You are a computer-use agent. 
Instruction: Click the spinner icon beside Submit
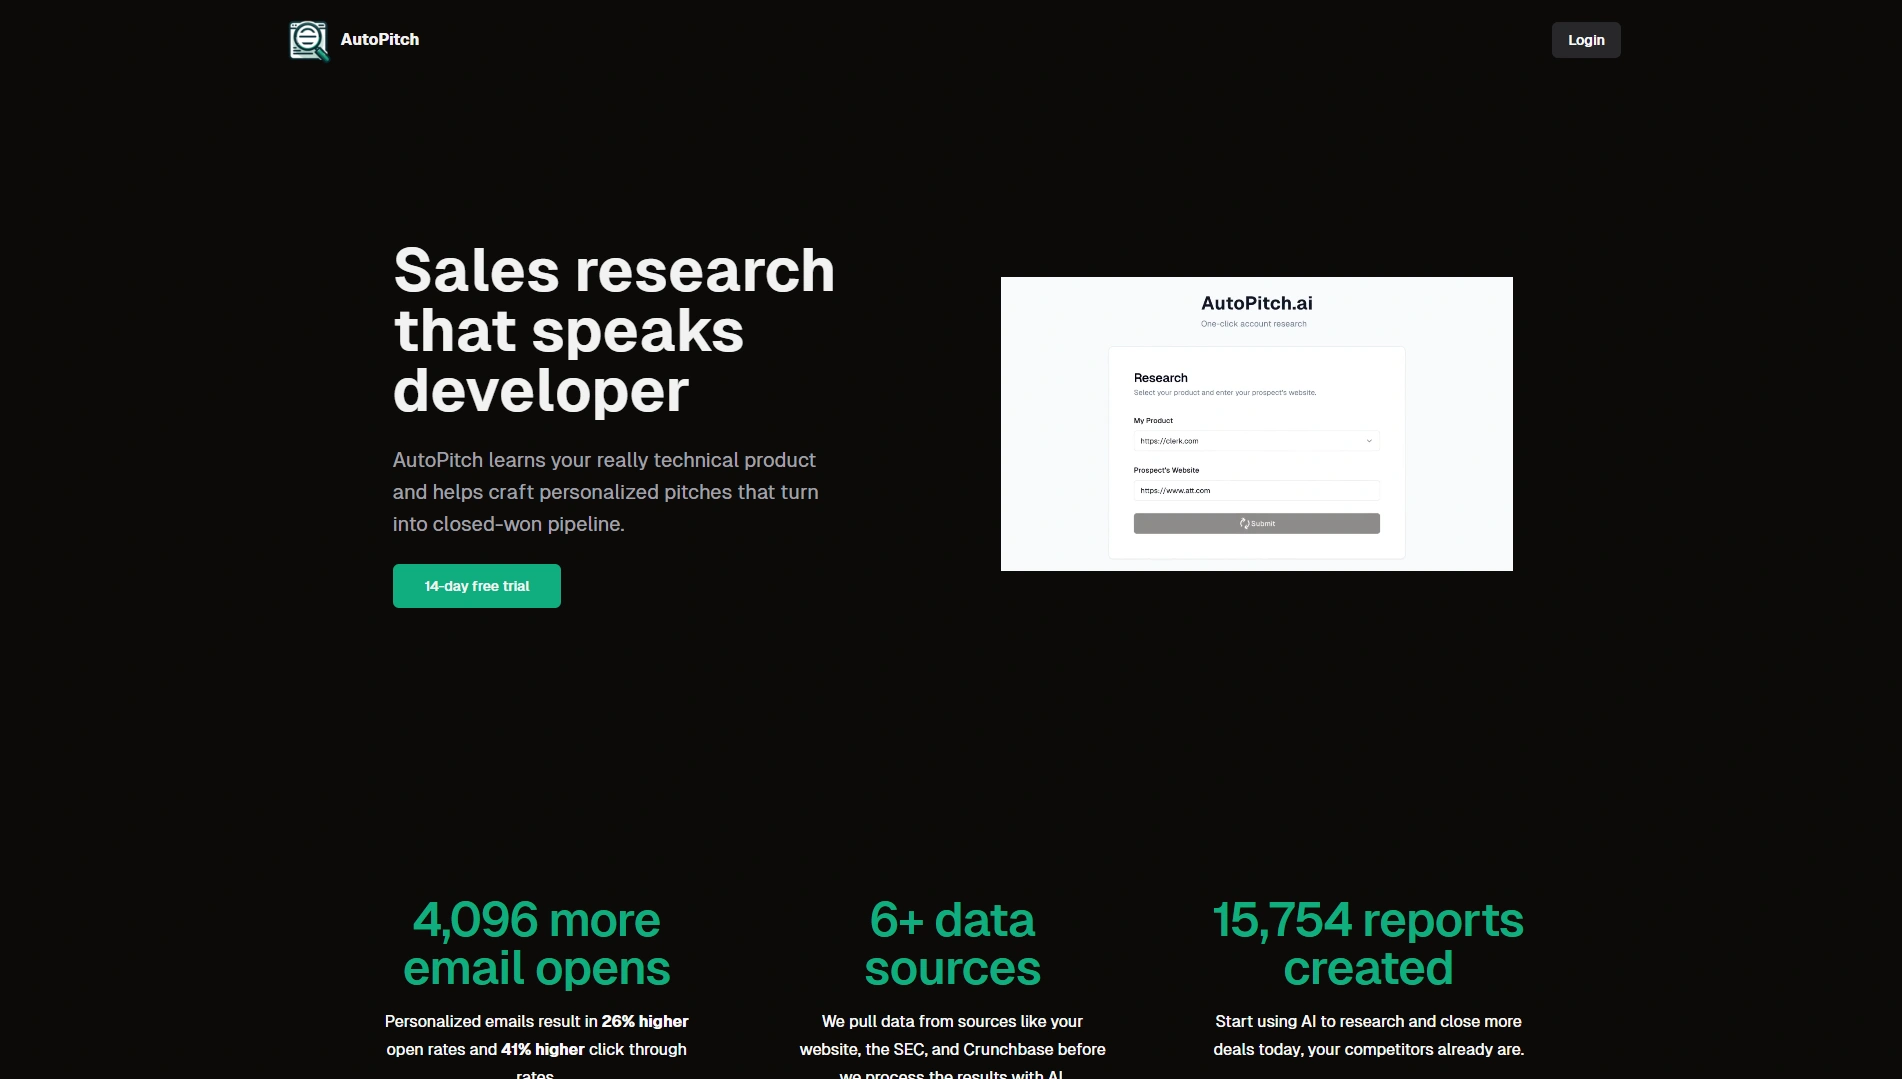[x=1244, y=524]
